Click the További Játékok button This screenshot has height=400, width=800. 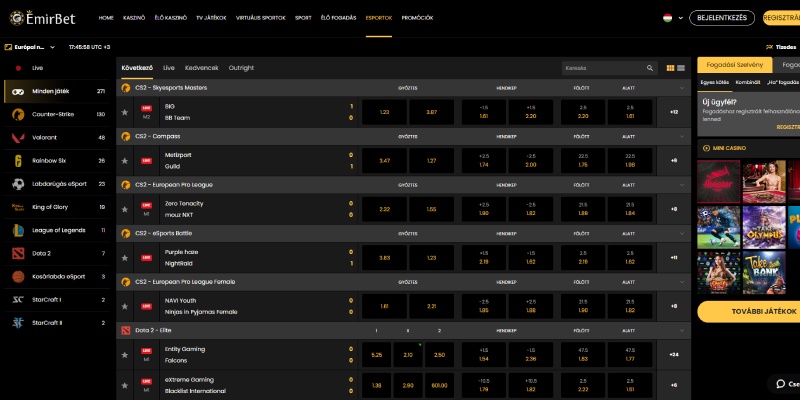749,311
